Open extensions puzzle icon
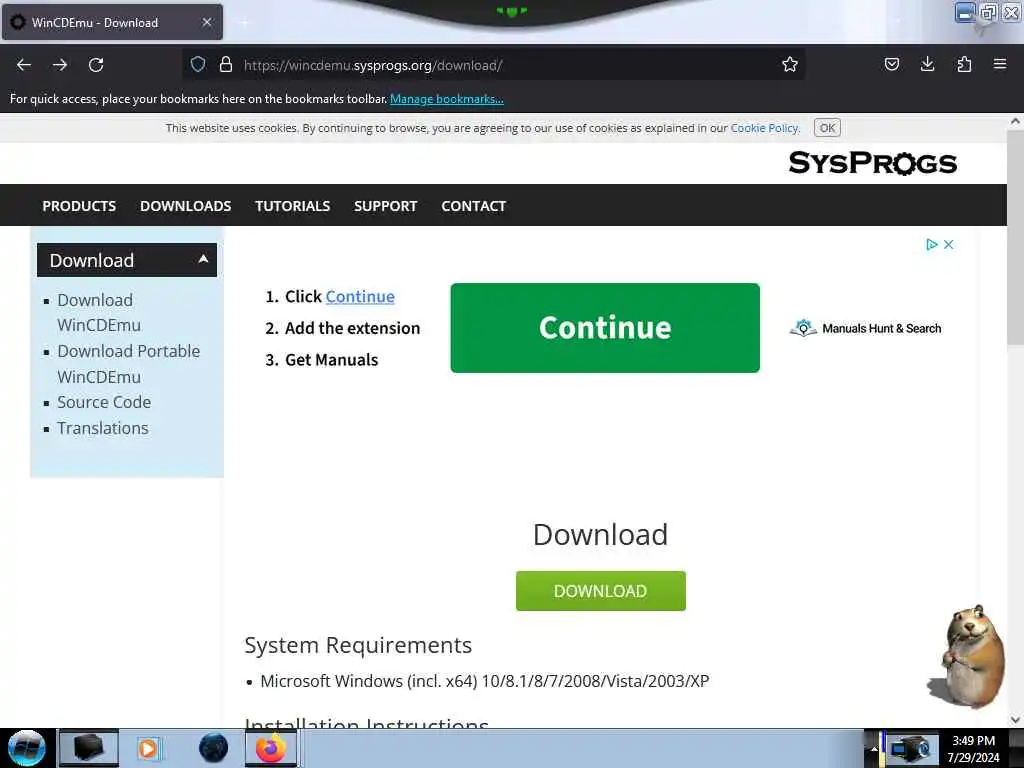Screen dimensions: 1024x768 coord(964,64)
